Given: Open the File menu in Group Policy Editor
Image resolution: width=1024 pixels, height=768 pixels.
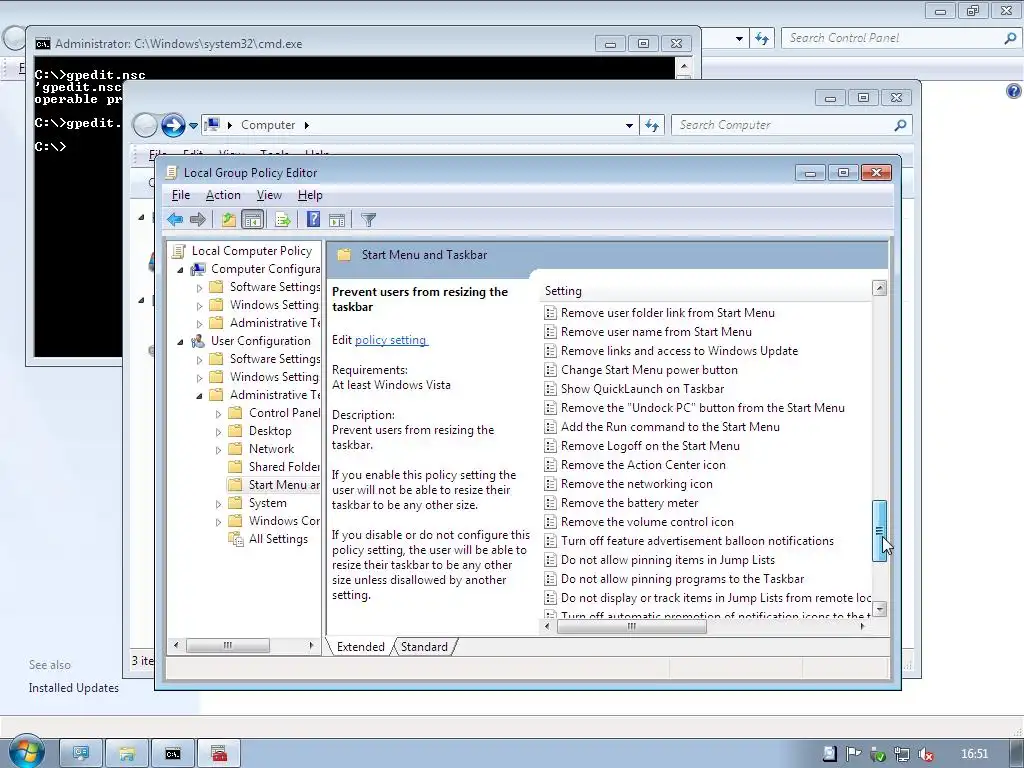Looking at the screenshot, I should [x=181, y=195].
